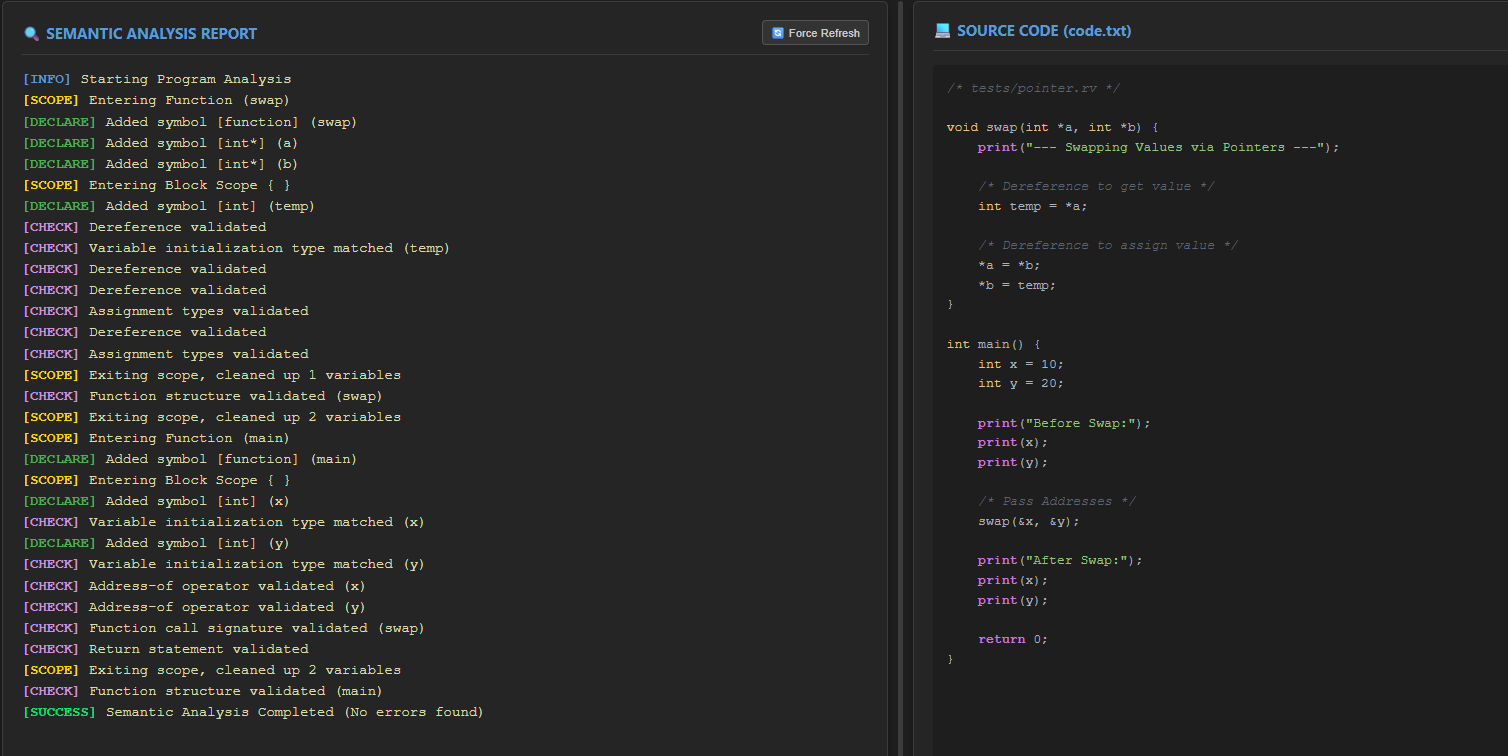Screen dimensions: 1508x756
Task: Click comment Dereference to get value
Action: point(1096,186)
